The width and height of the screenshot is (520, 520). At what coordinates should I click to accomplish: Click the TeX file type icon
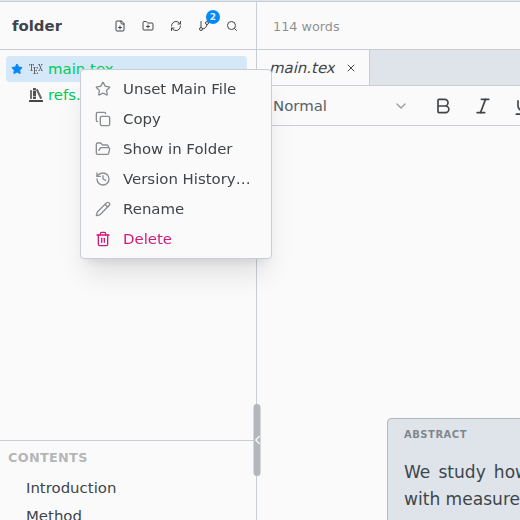[x=36, y=69]
